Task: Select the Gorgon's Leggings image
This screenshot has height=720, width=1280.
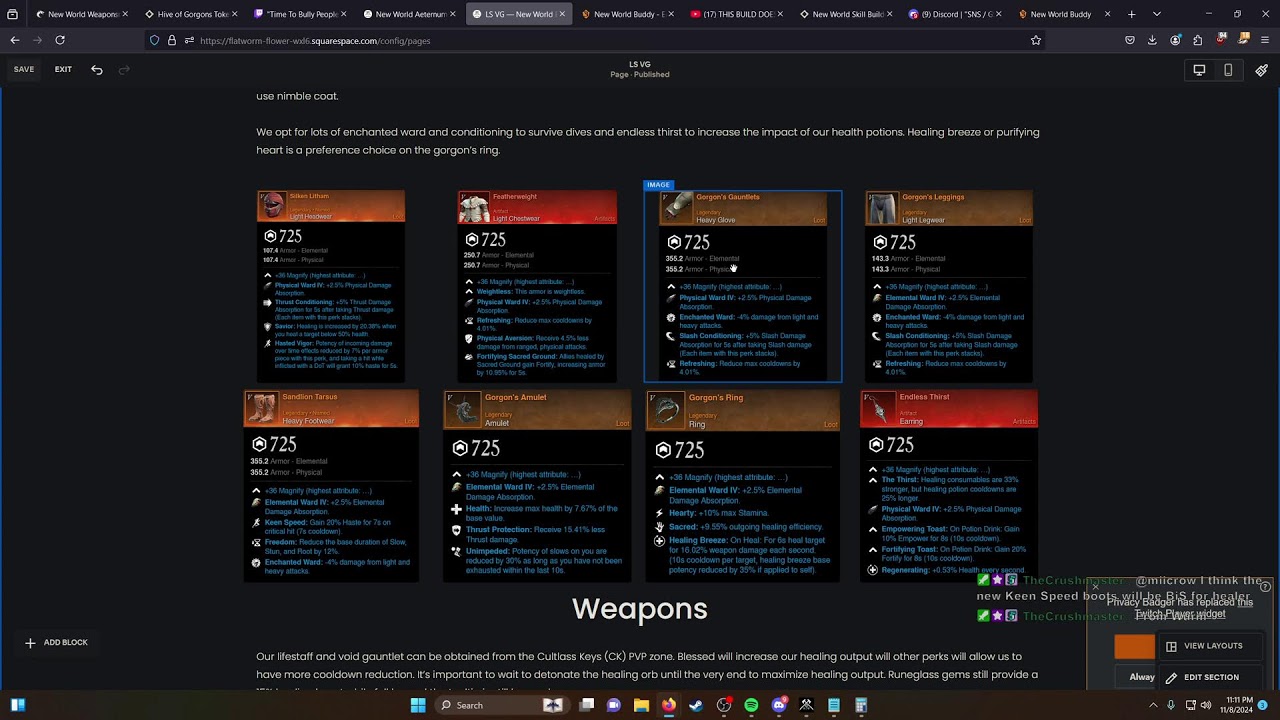Action: [x=949, y=286]
